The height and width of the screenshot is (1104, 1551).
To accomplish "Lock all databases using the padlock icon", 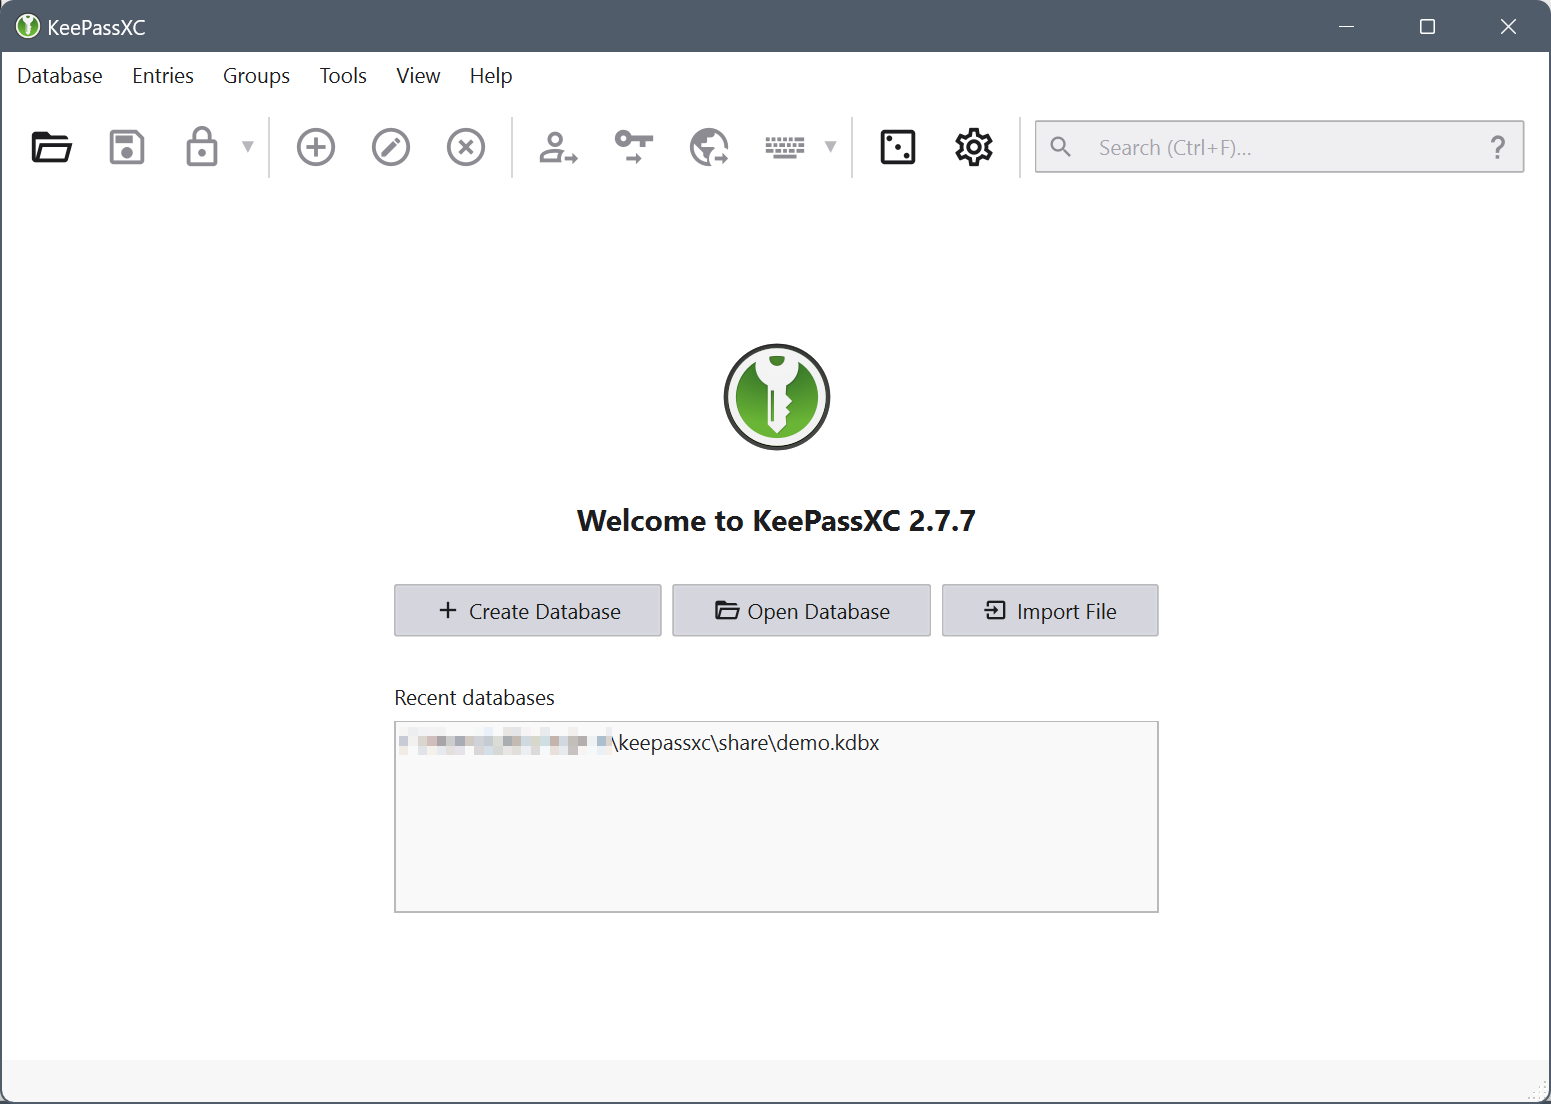I will (201, 147).
